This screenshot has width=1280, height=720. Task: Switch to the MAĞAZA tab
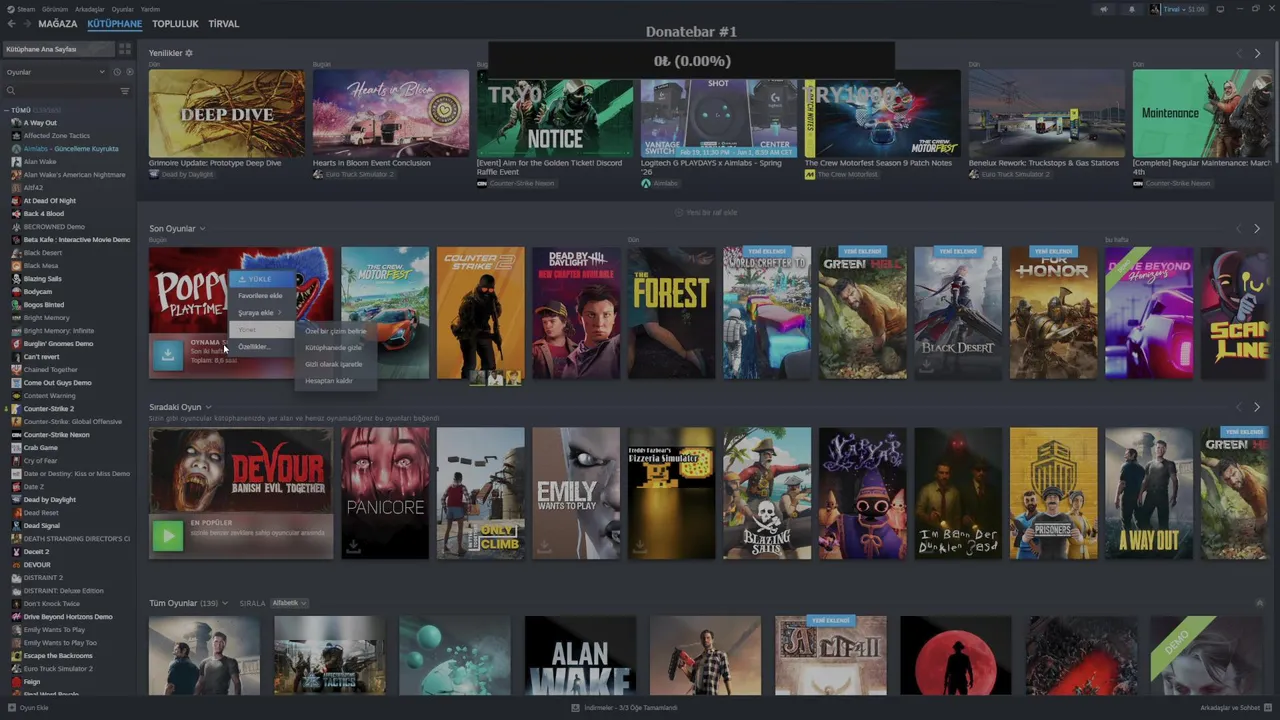click(58, 24)
